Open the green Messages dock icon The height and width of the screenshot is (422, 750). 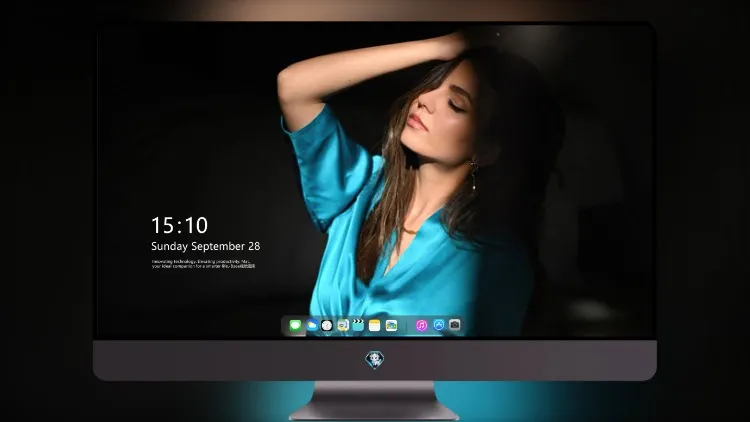[295, 325]
